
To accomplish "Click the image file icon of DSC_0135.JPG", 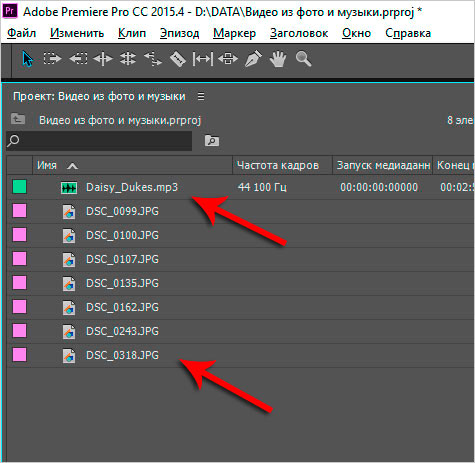I will click(x=69, y=284).
